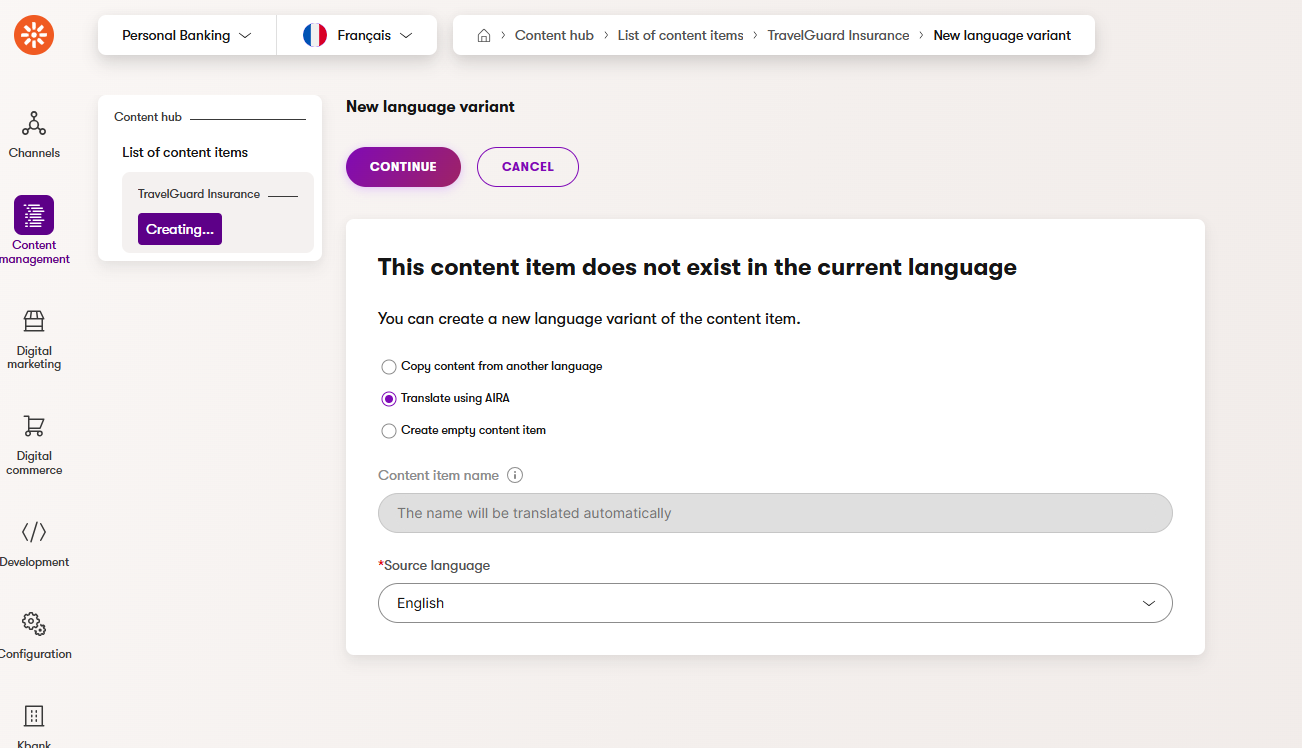Click the Content item name label
The width and height of the screenshot is (1302, 748).
(x=438, y=475)
